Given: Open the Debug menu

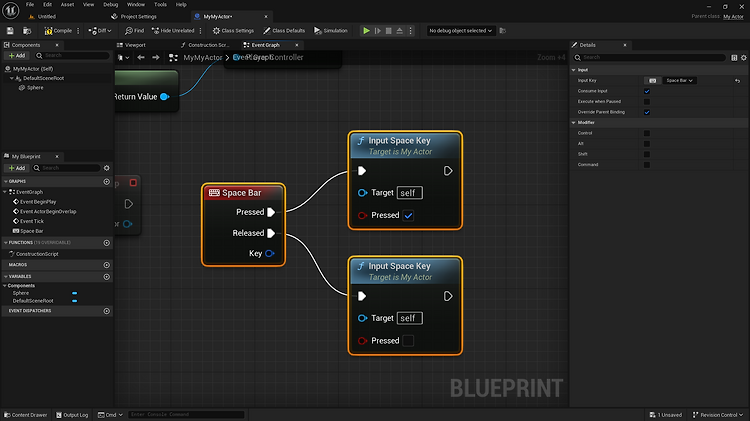Looking at the screenshot, I should click(x=110, y=4).
